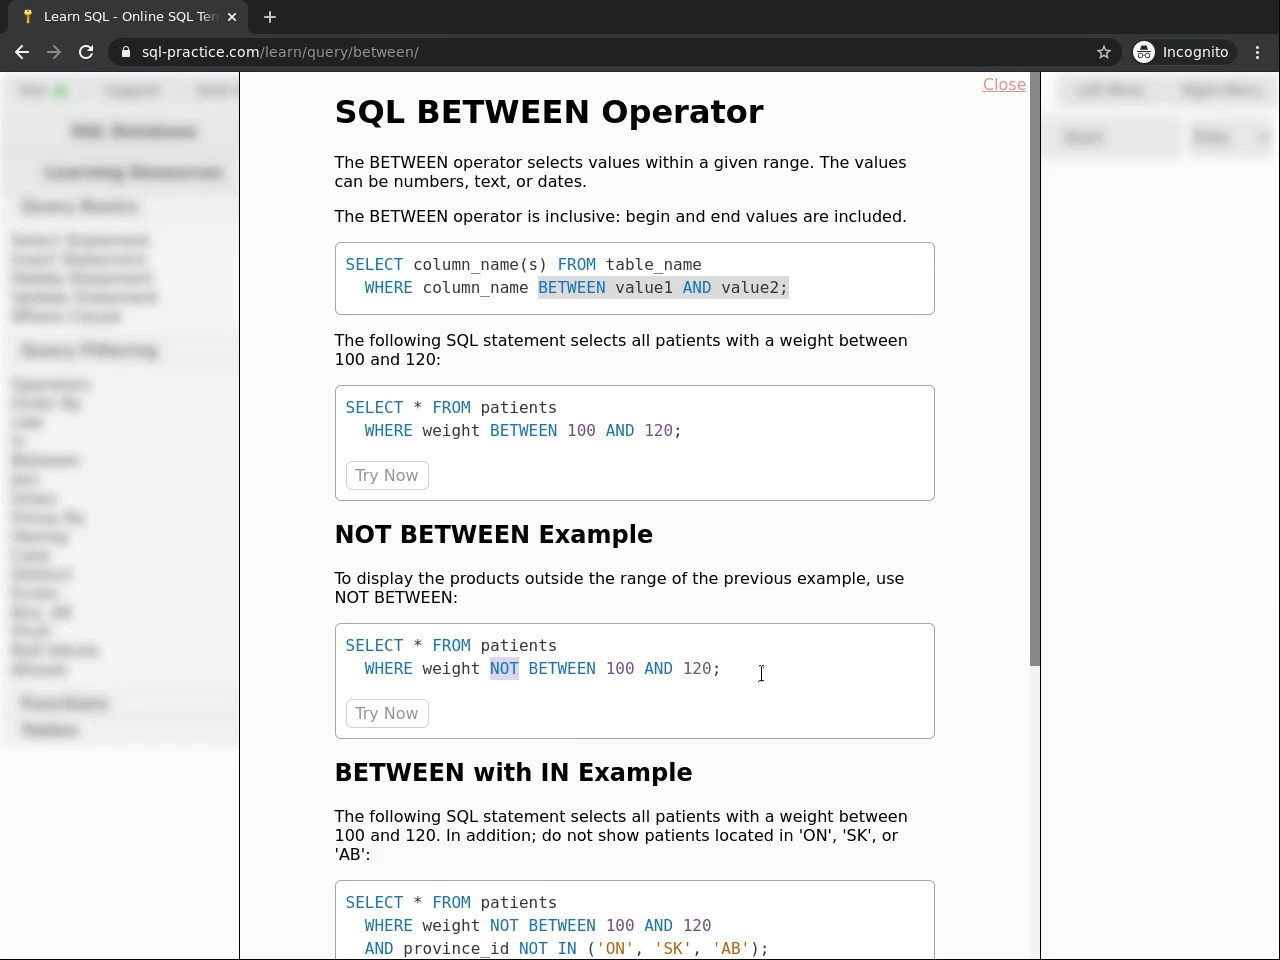Click the lesson panel vertical scrollbar
Viewport: 1280px width, 960px height.
pyautogui.click(x=1035, y=370)
